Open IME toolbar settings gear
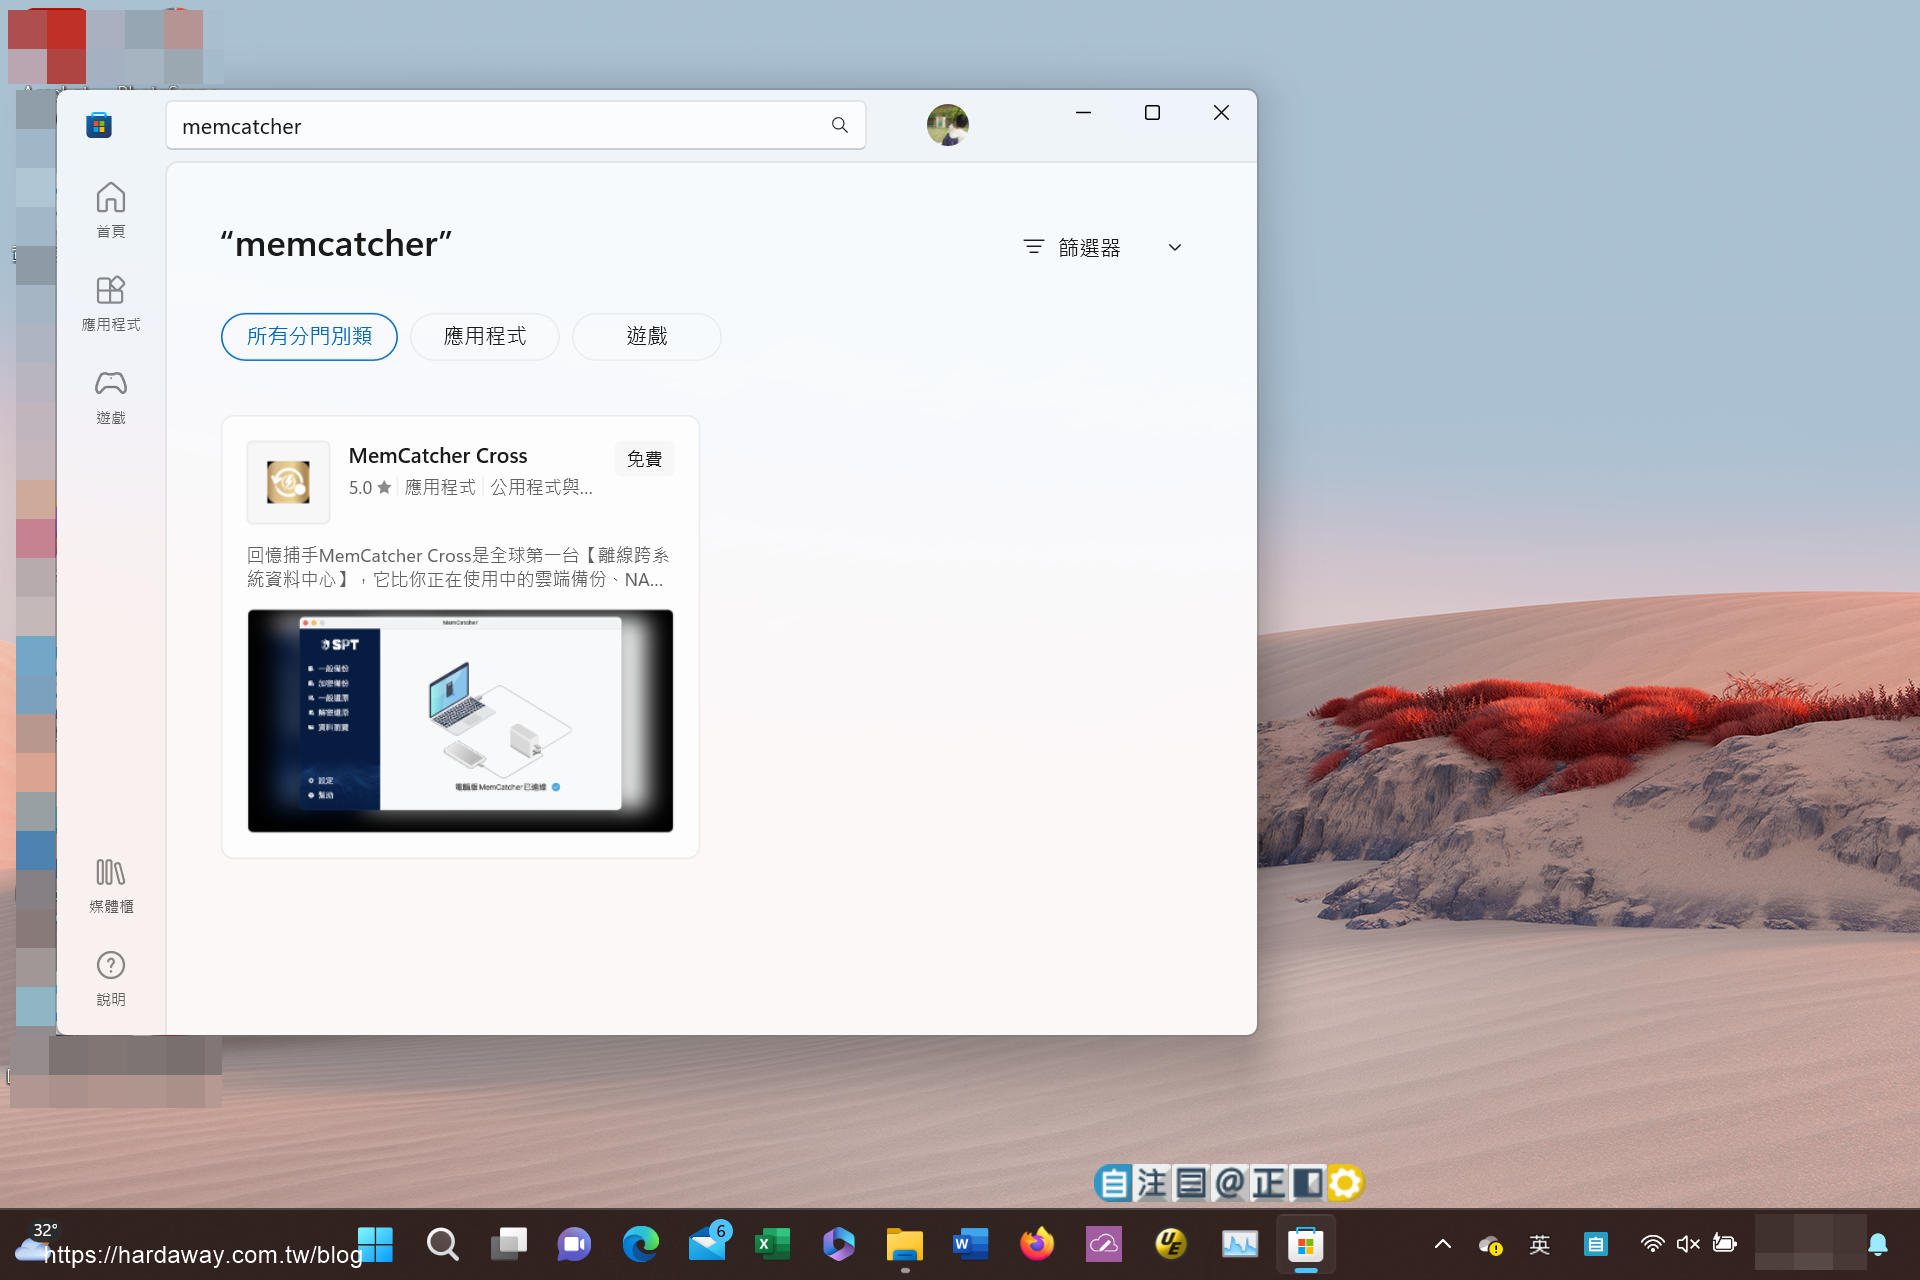The height and width of the screenshot is (1280, 1920). click(1345, 1183)
